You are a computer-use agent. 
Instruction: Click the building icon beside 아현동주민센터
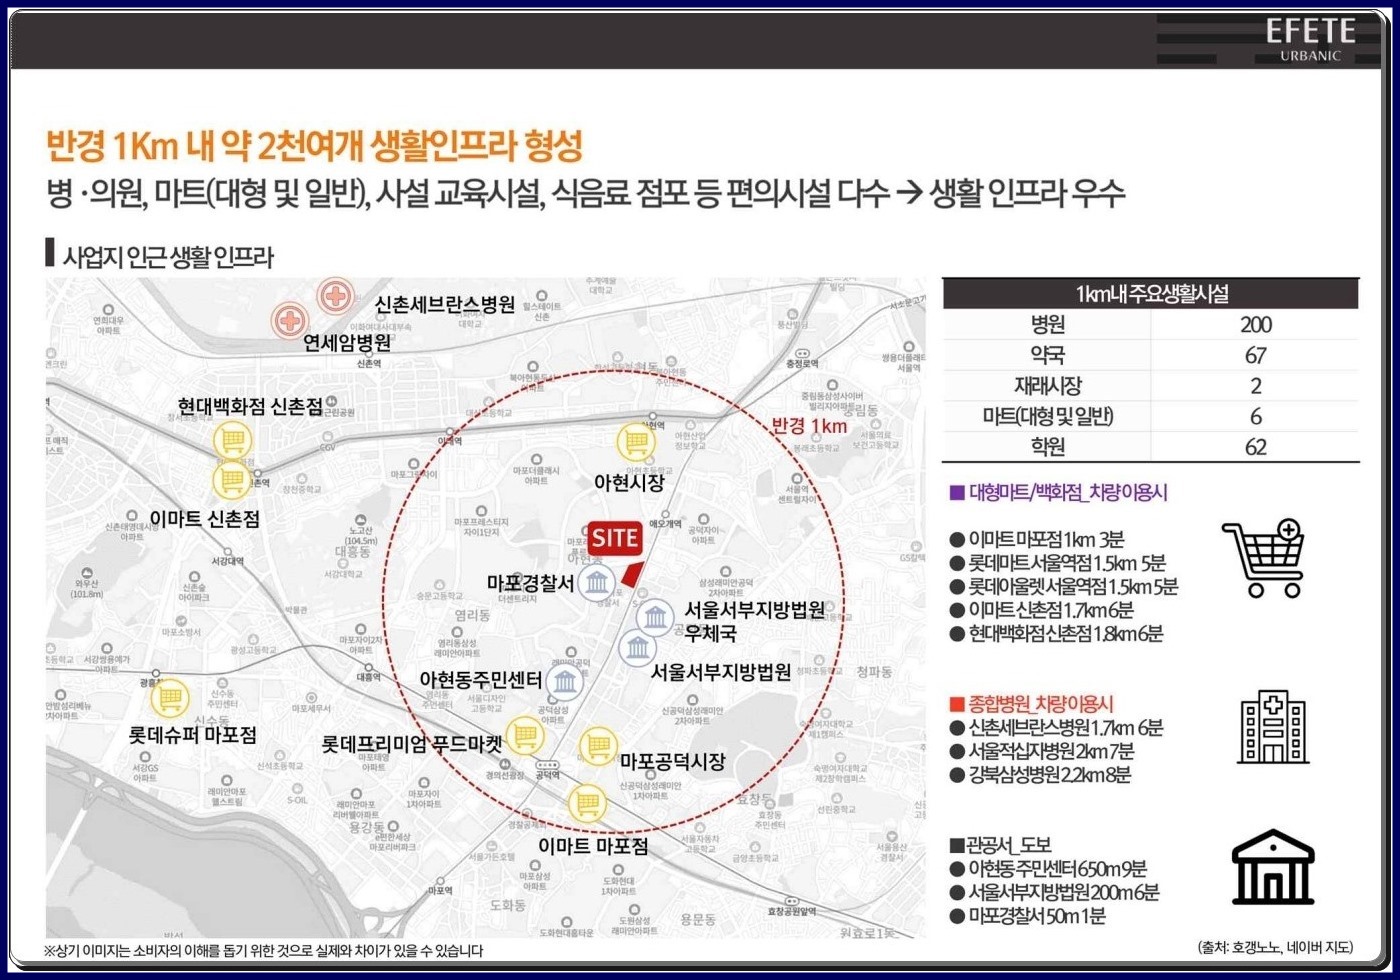click(x=565, y=683)
